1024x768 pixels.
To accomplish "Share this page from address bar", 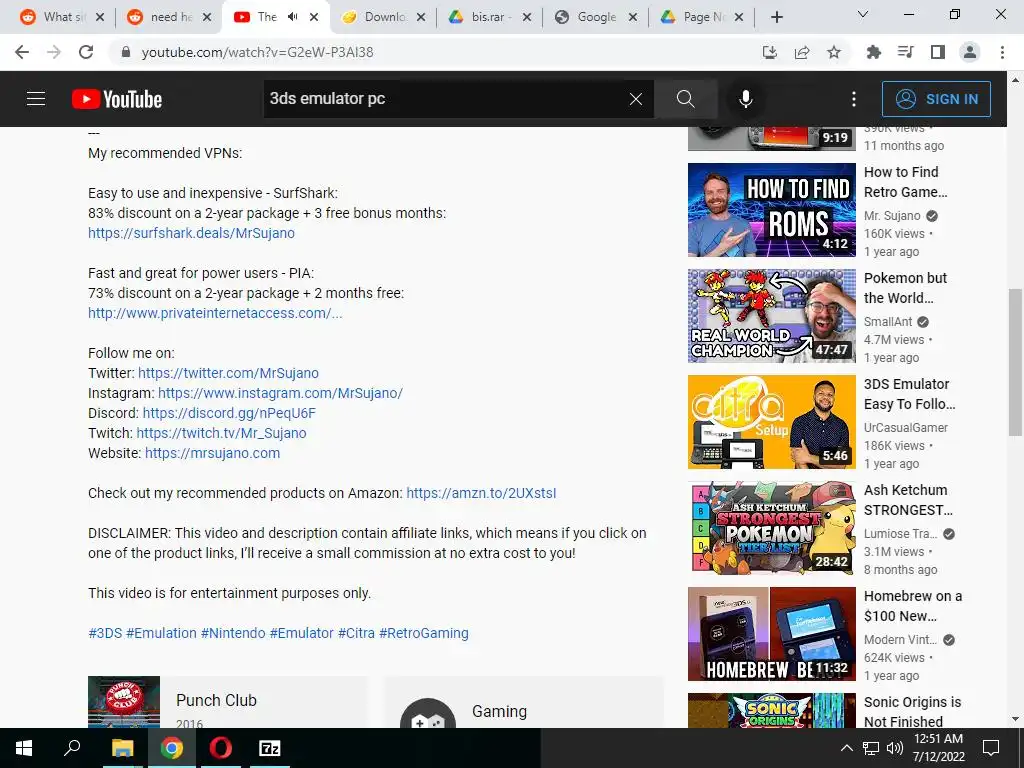I will point(802,52).
